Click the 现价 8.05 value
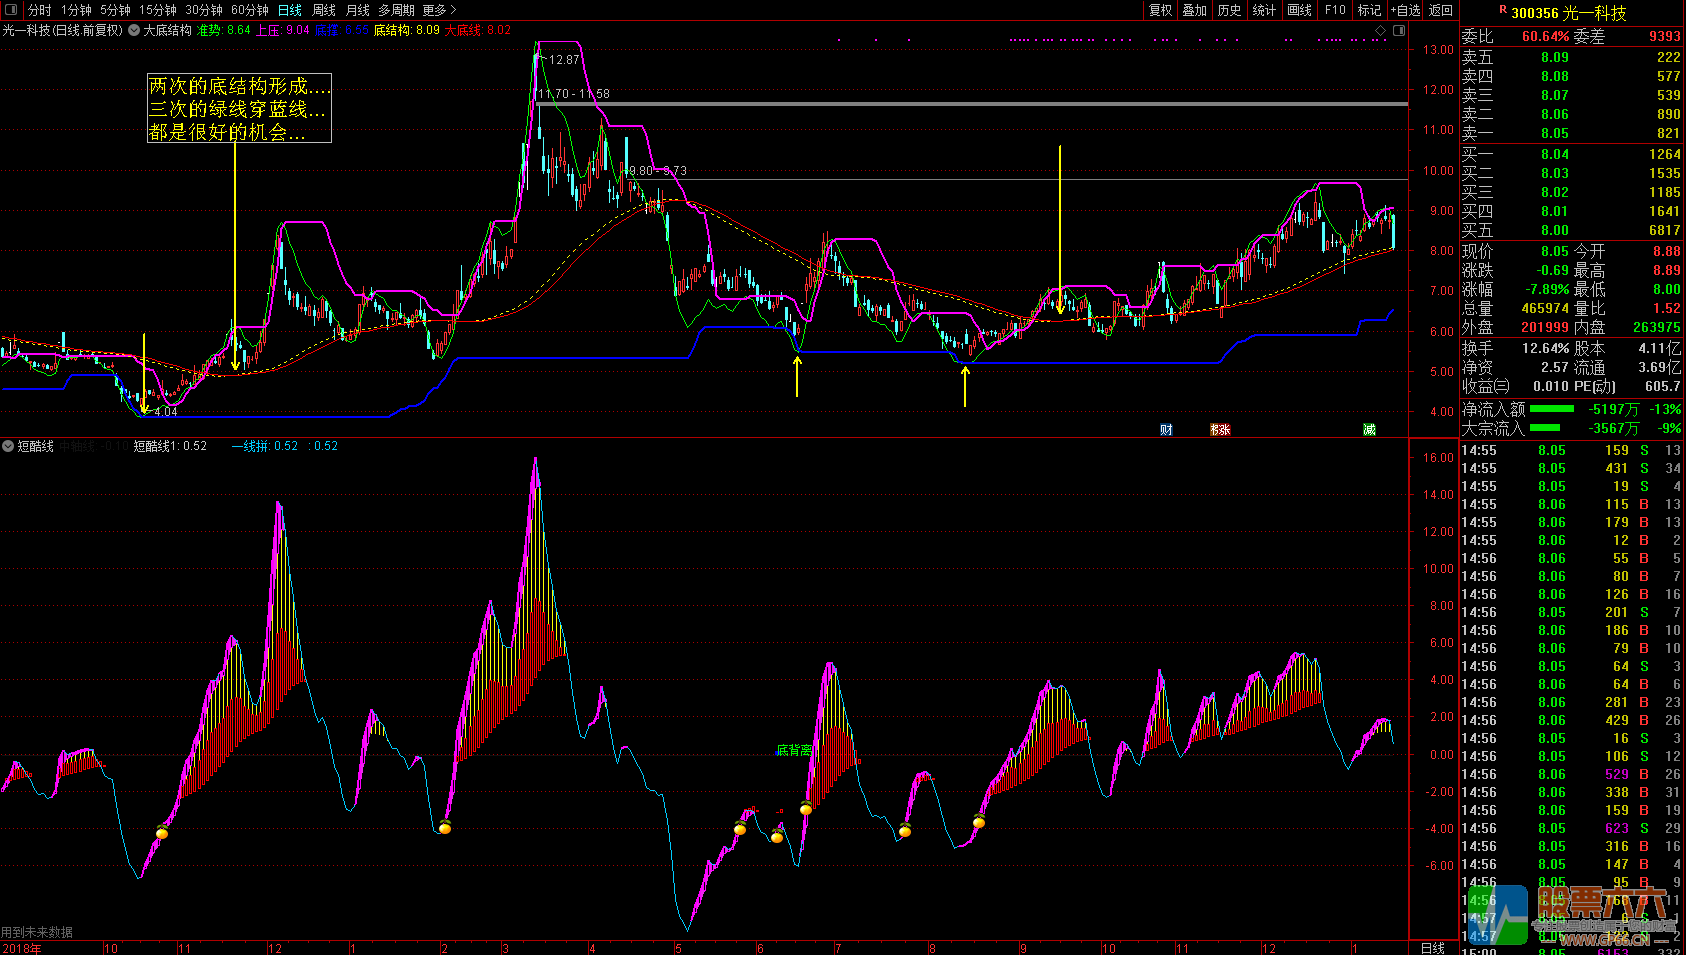 click(x=1555, y=252)
